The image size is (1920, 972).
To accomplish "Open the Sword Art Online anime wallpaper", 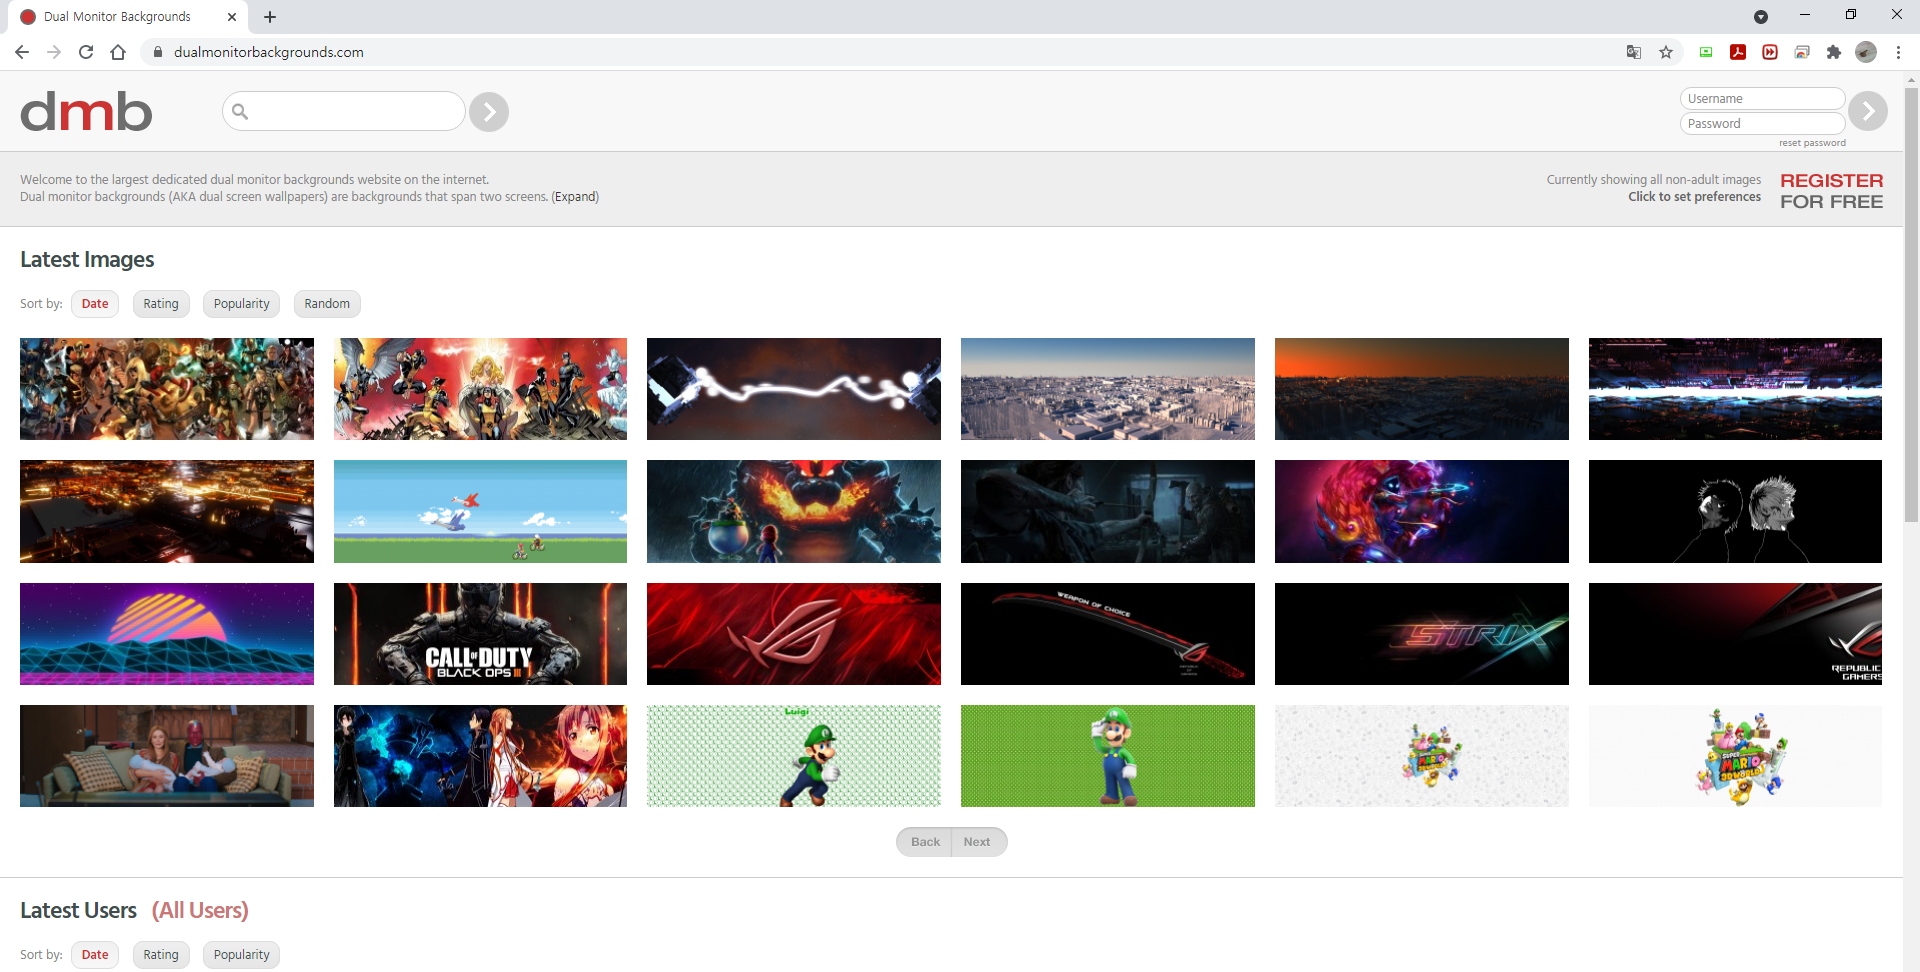I will (480, 756).
